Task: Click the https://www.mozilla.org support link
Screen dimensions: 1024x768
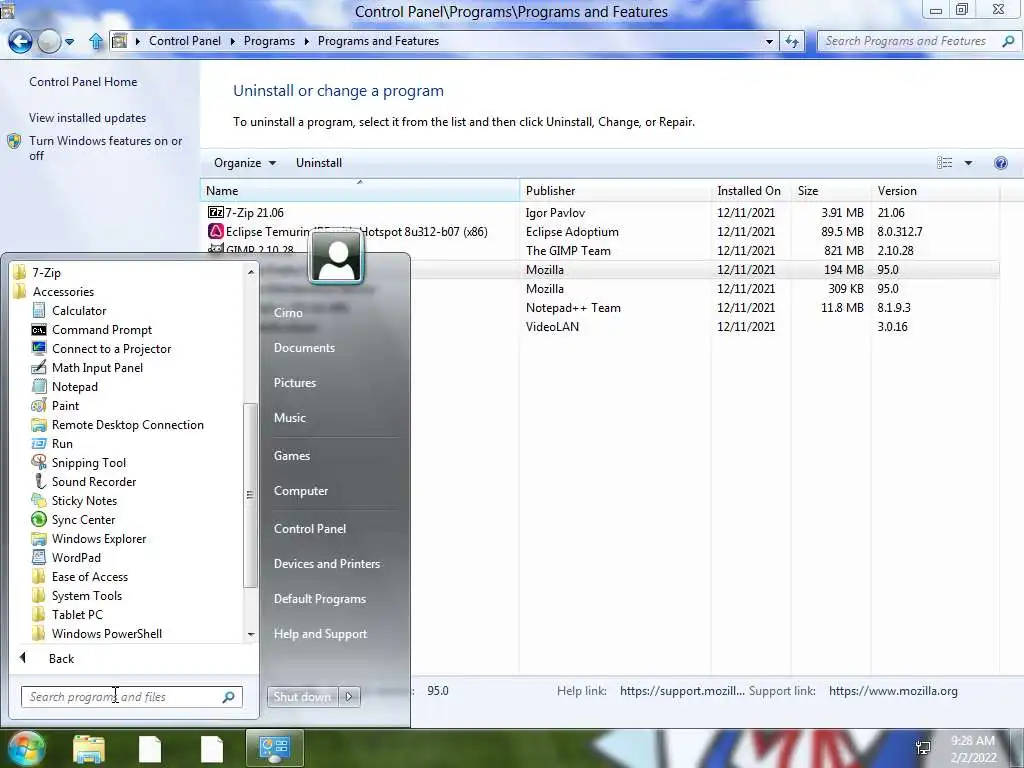Action: click(893, 691)
